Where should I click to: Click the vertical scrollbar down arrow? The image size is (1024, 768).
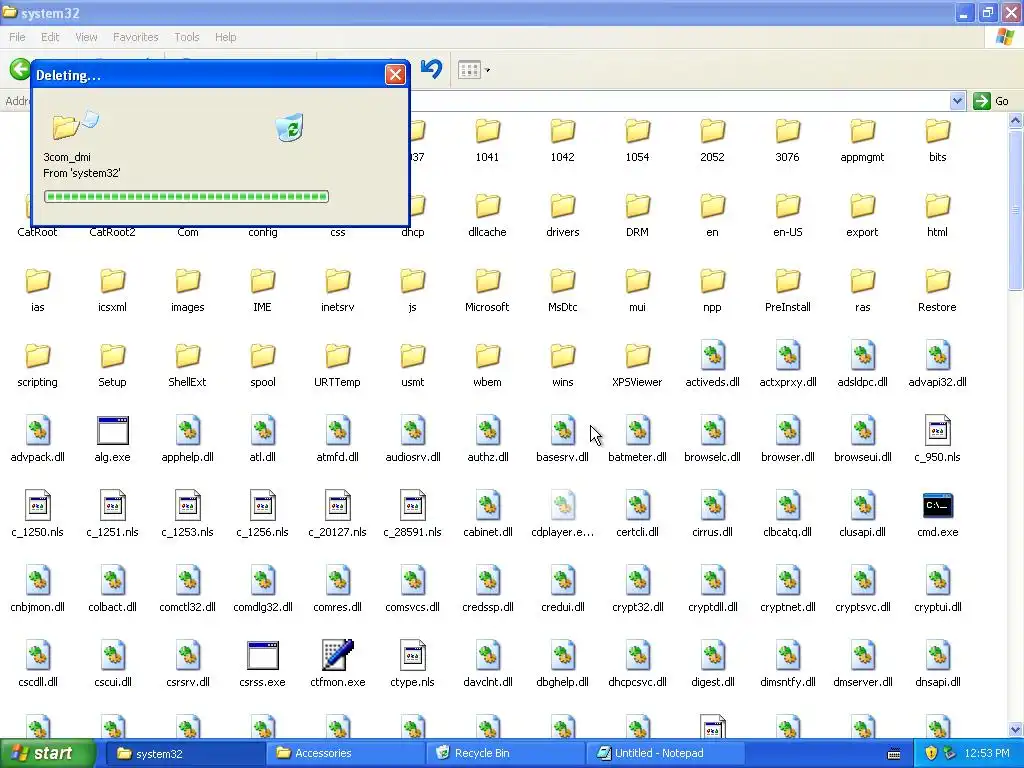[x=1016, y=730]
